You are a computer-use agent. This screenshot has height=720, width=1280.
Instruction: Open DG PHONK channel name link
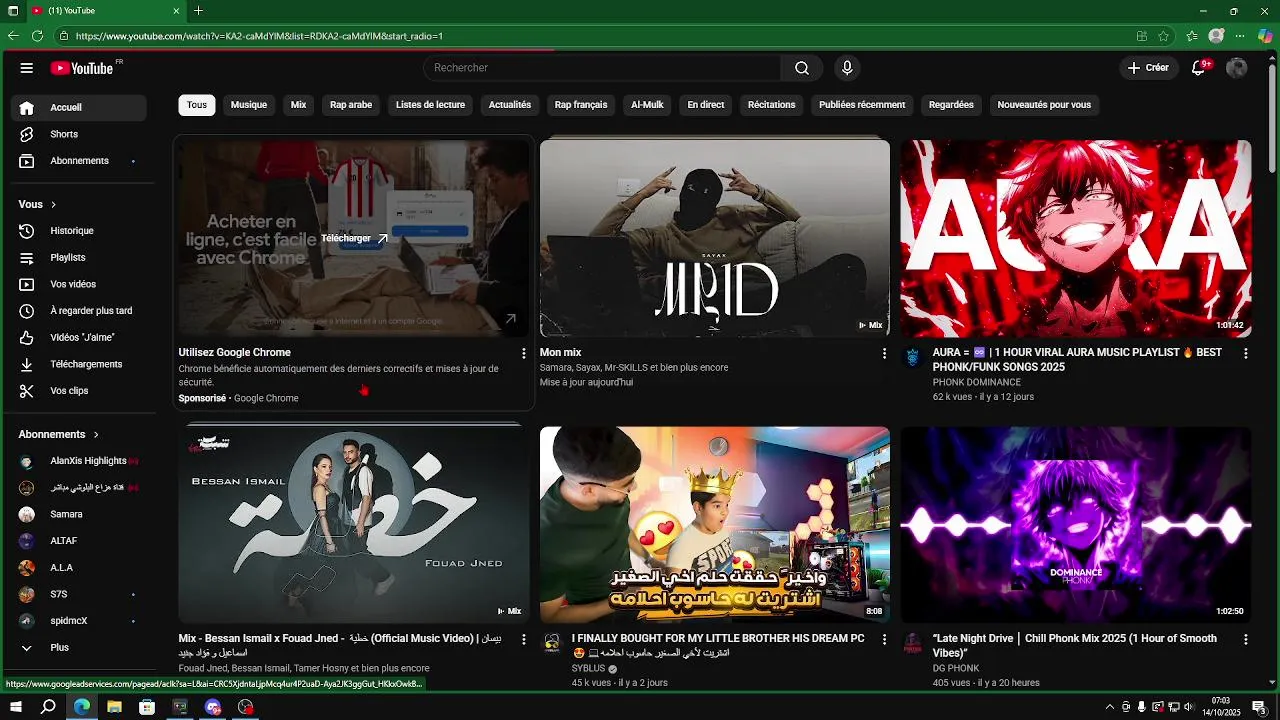pos(956,669)
